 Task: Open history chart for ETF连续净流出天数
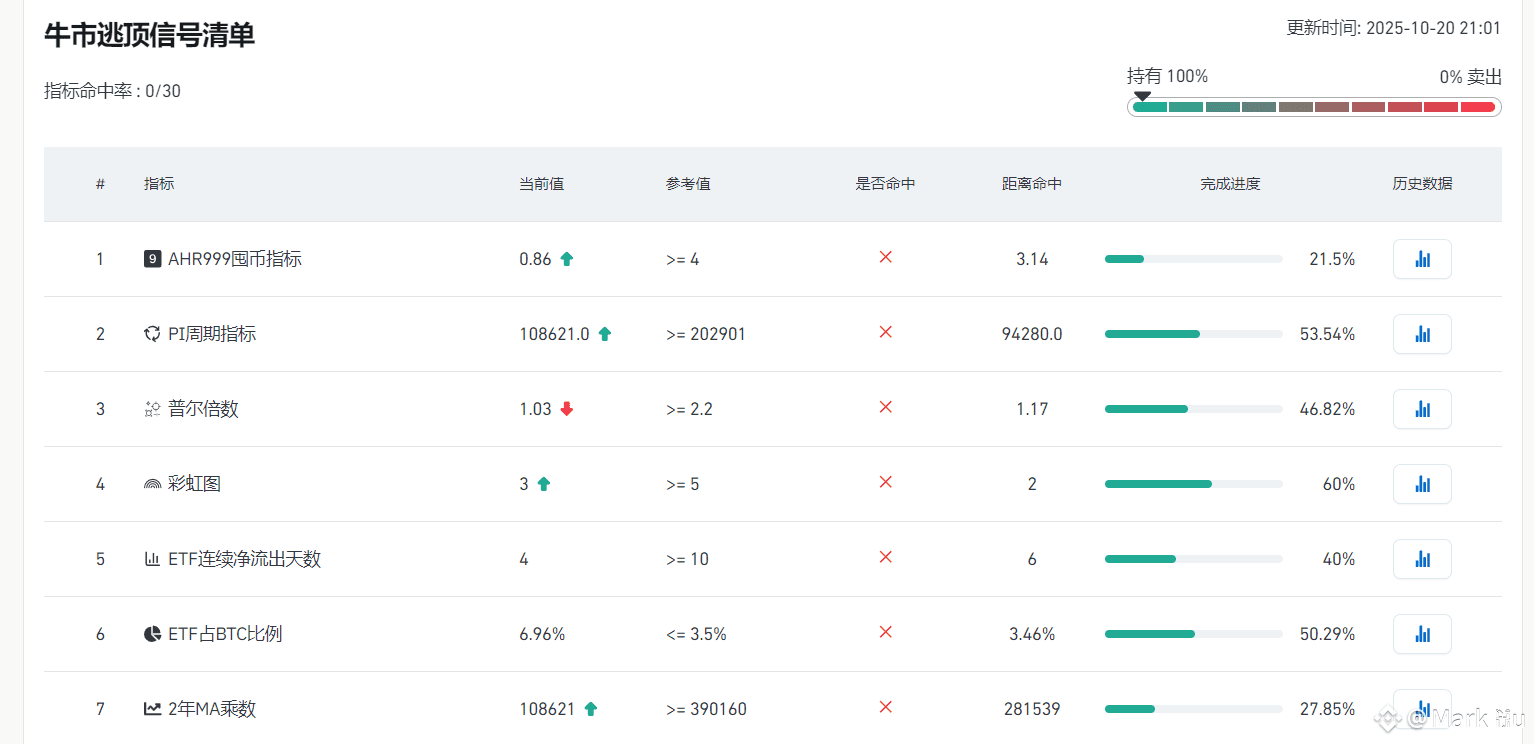[1422, 559]
